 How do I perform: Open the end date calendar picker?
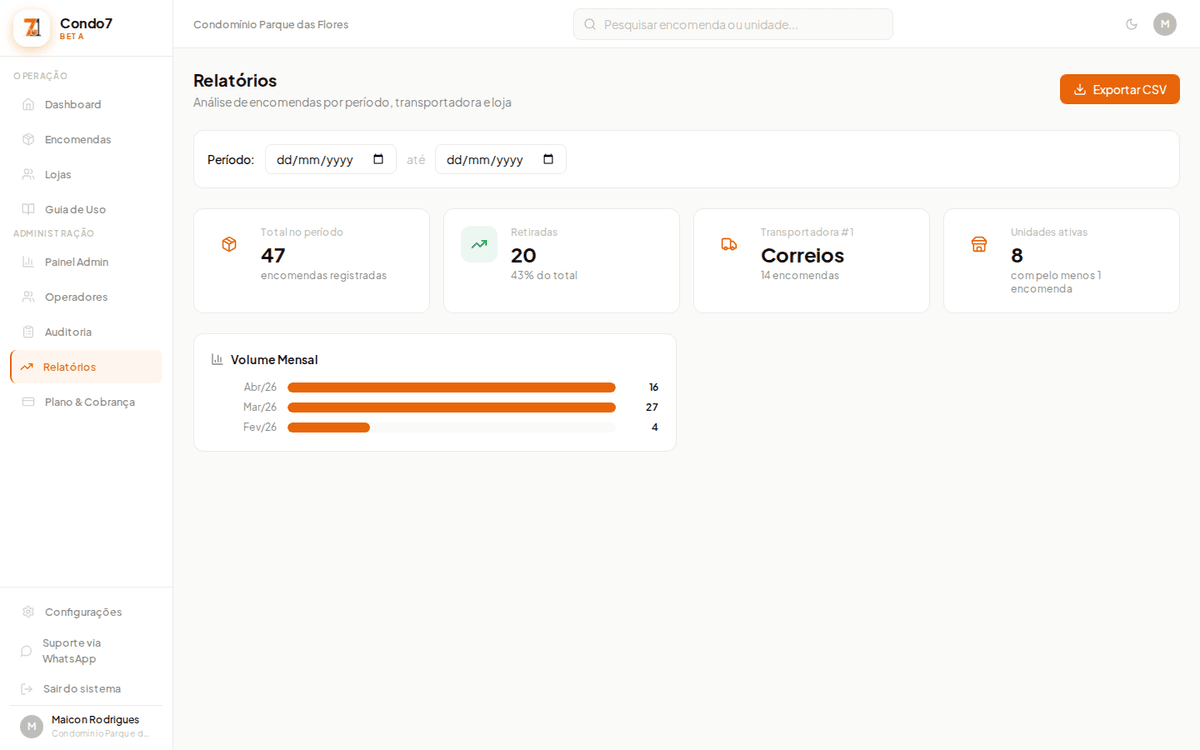[548, 159]
